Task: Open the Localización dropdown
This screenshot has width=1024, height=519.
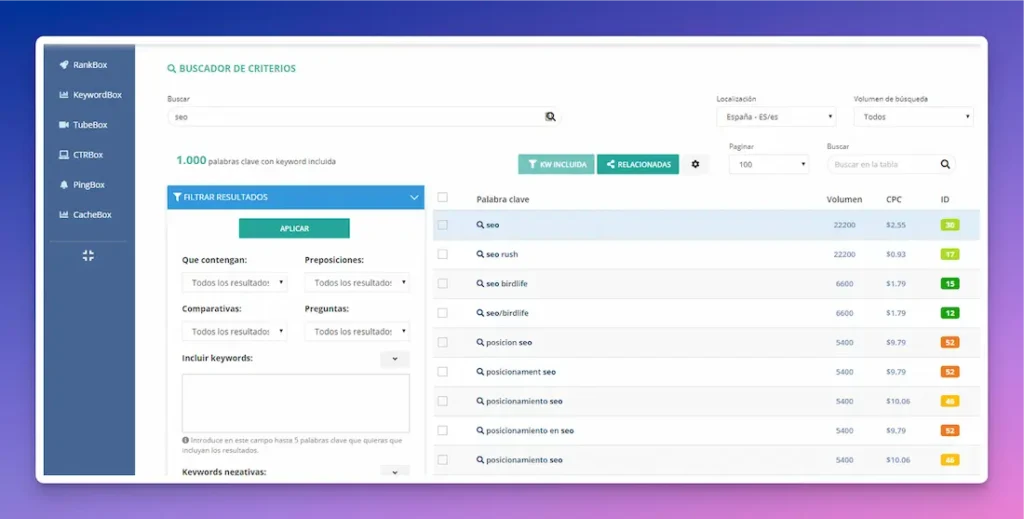Action: [x=776, y=117]
